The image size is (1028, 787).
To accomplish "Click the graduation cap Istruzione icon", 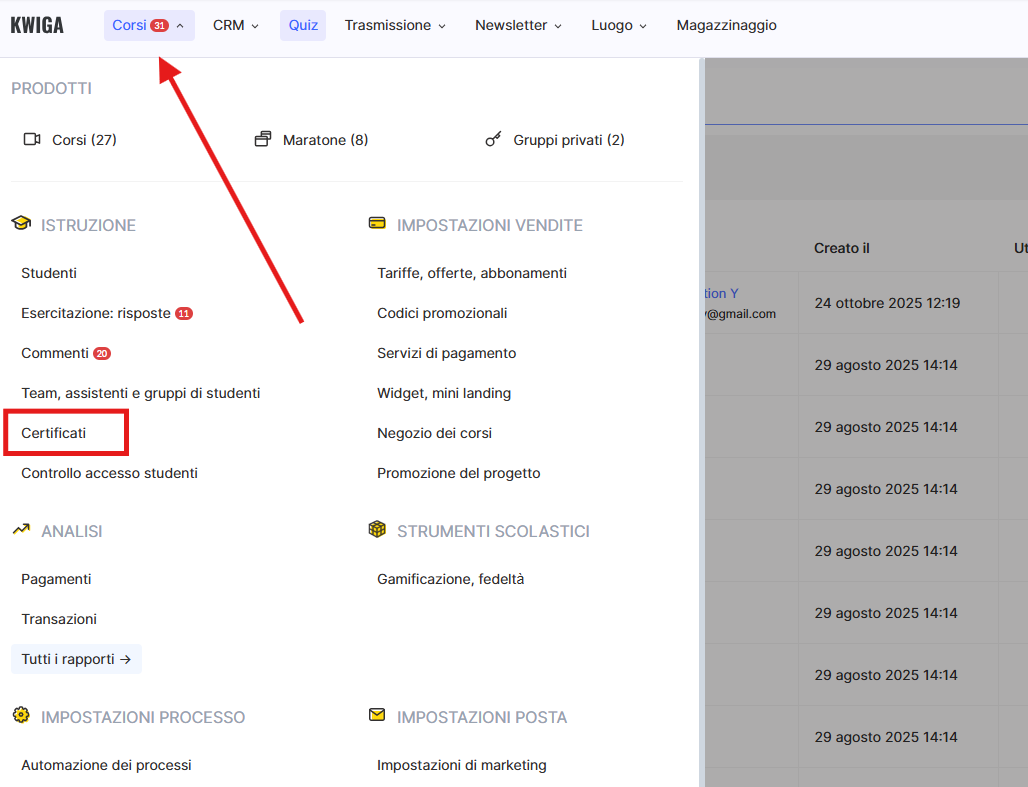I will pos(21,224).
